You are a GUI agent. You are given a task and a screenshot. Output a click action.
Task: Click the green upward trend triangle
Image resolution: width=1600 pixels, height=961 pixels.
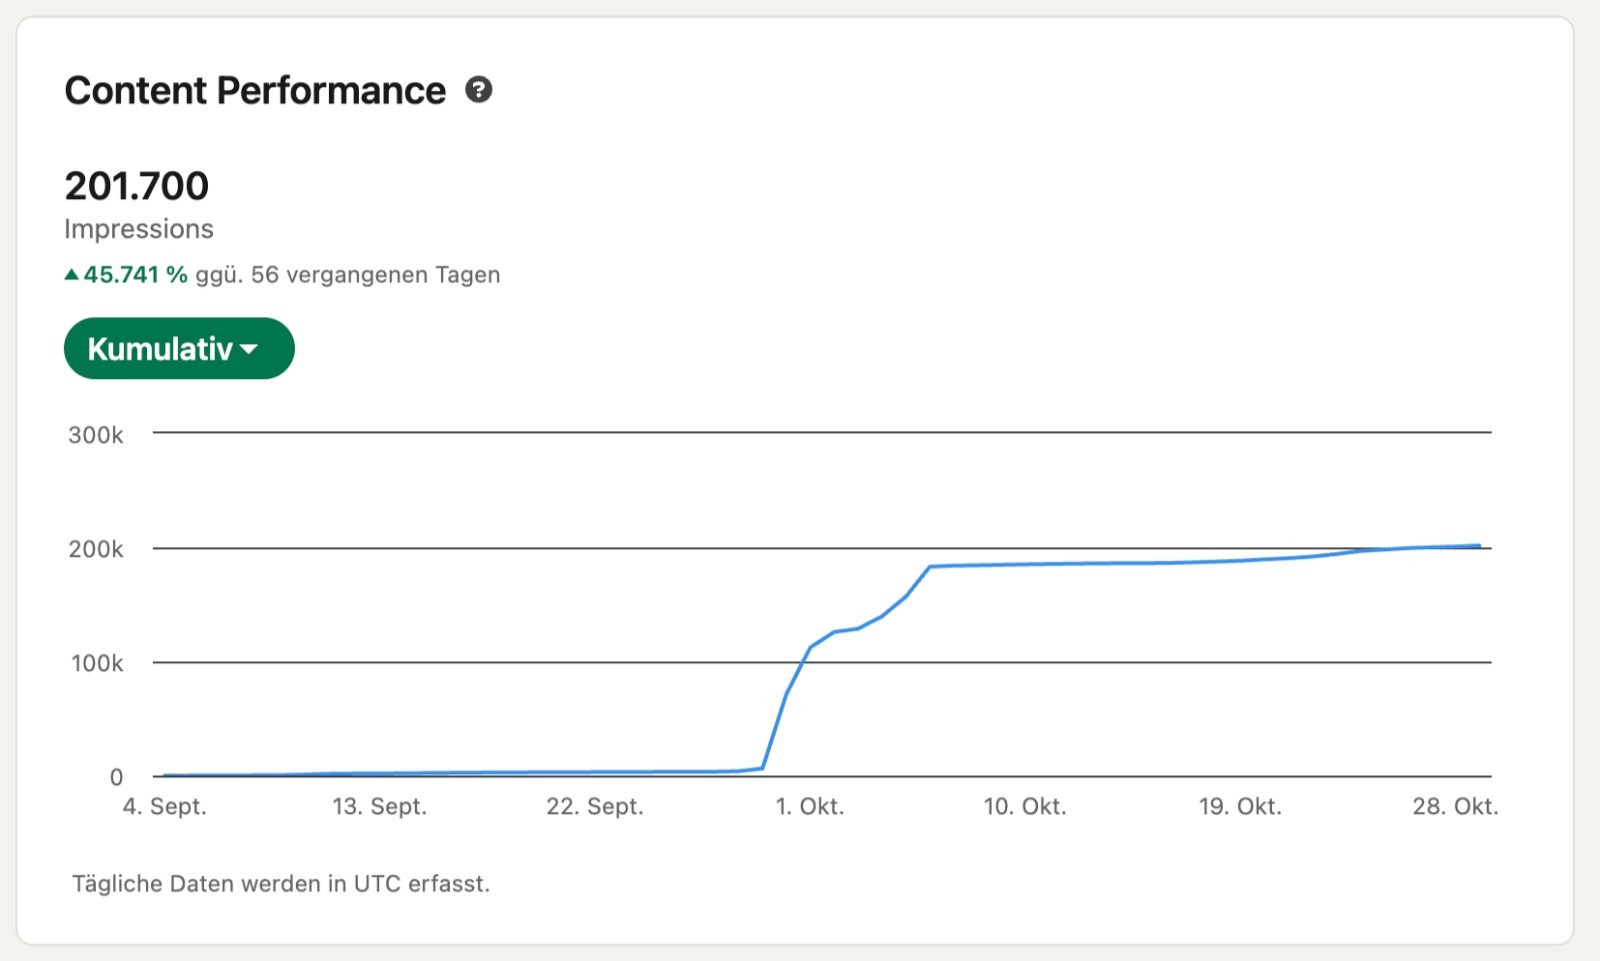71,274
